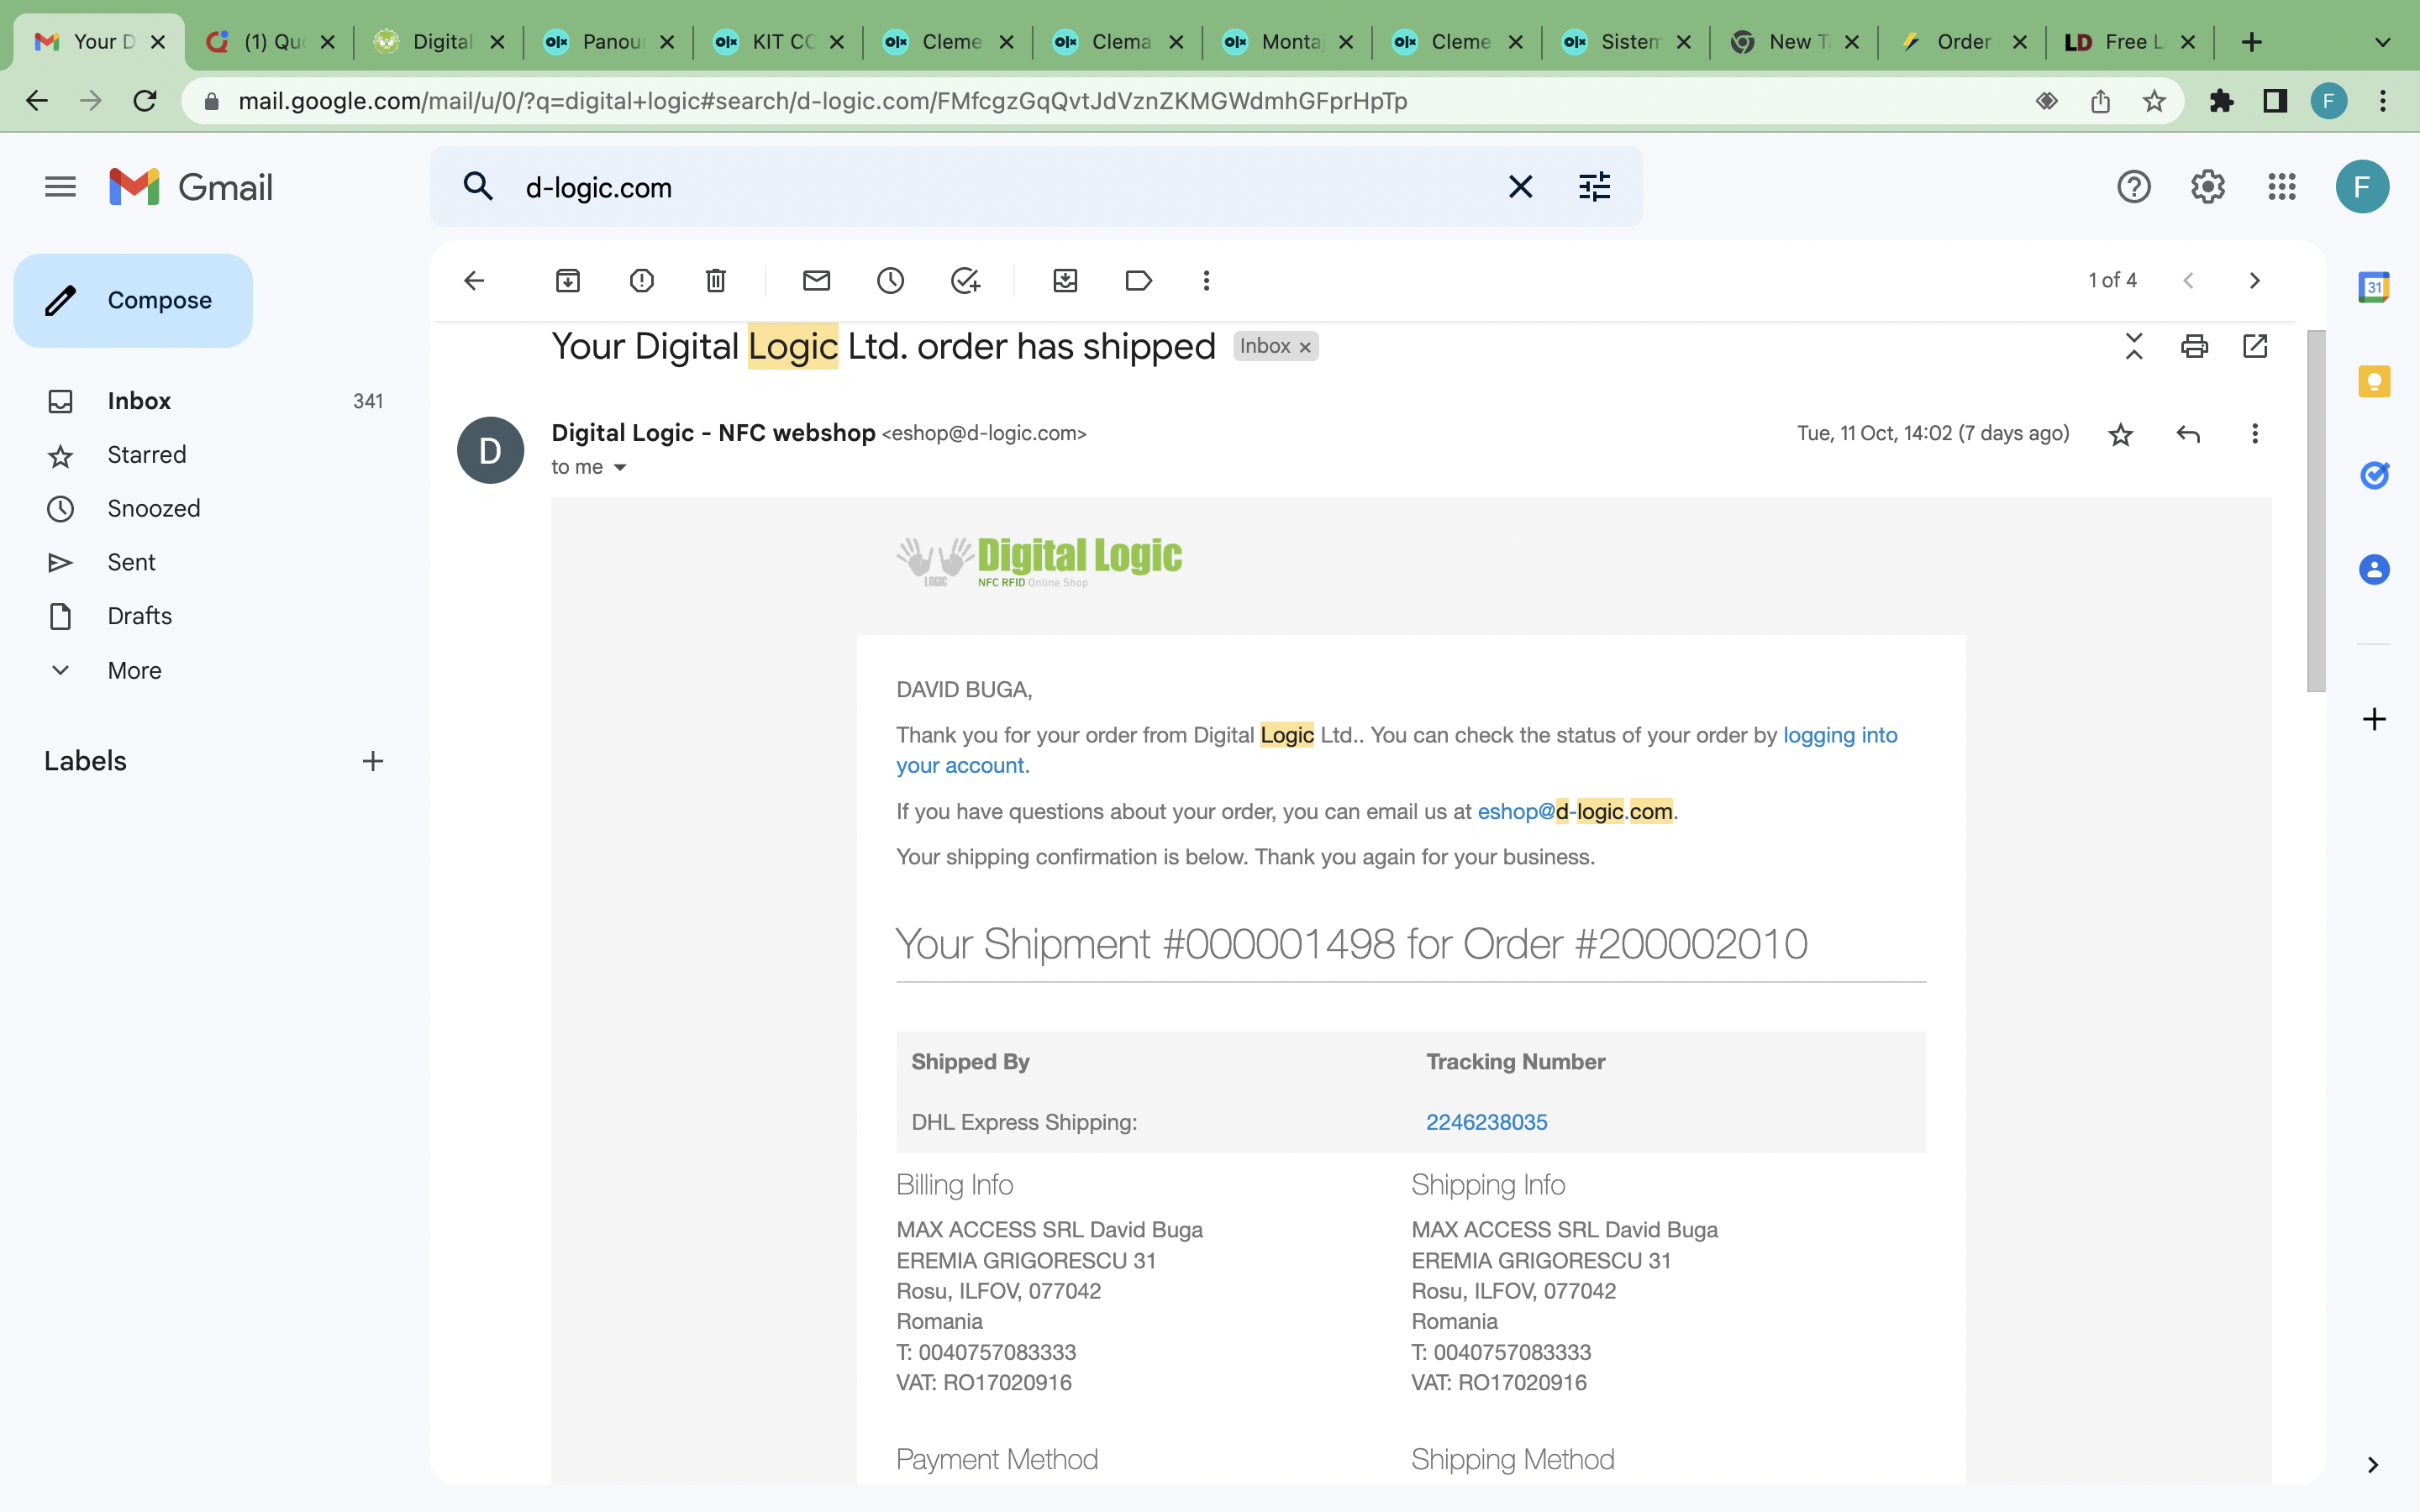Snooze this email with clock icon
Image resolution: width=2420 pixels, height=1512 pixels.
[x=890, y=281]
